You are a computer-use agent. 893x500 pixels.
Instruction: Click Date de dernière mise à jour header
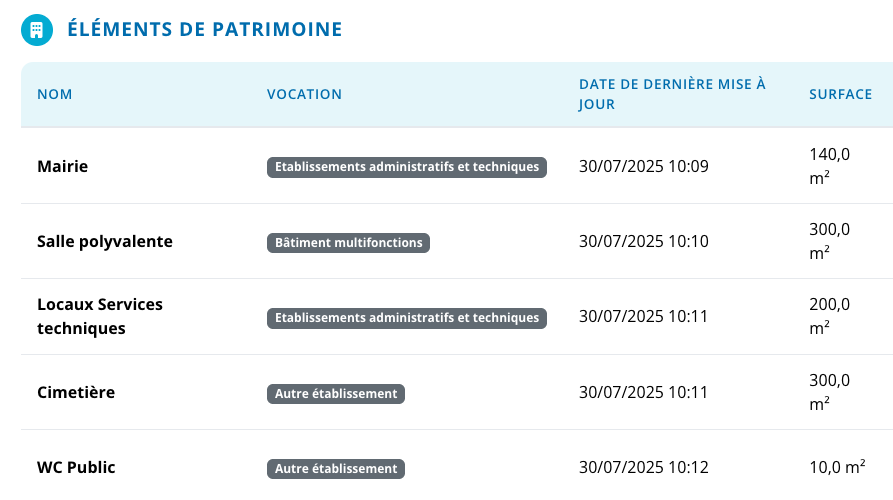click(x=672, y=94)
